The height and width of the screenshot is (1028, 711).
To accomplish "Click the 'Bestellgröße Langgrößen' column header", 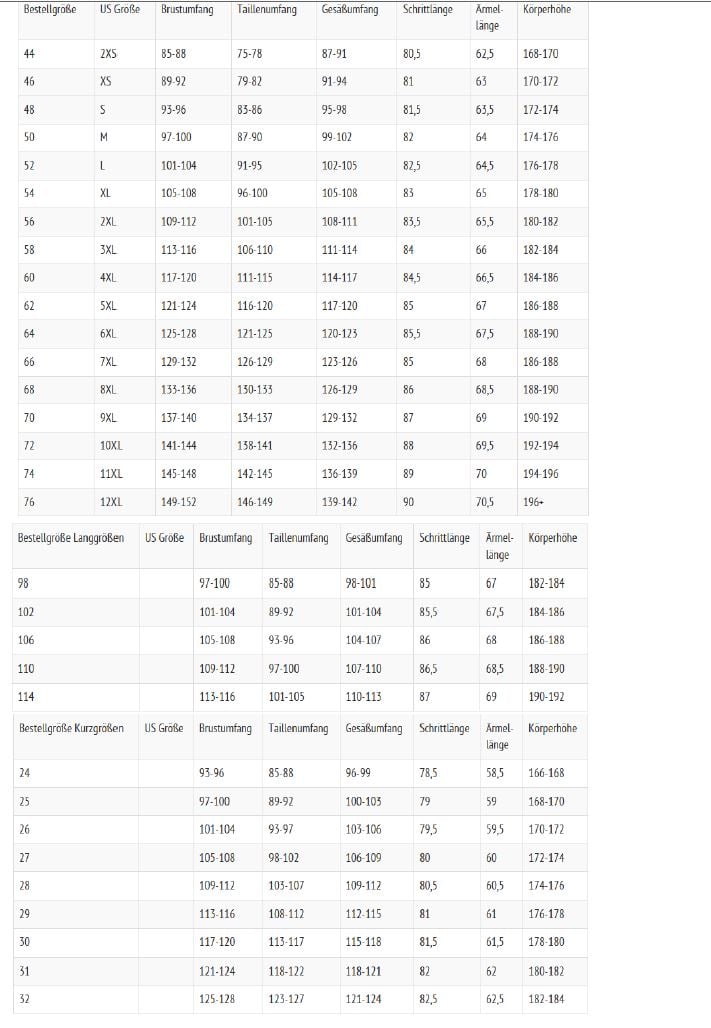I will click(x=71, y=538).
